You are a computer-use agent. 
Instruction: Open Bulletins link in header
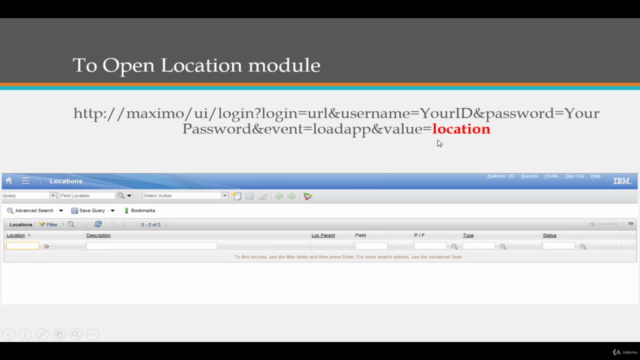(x=500, y=176)
